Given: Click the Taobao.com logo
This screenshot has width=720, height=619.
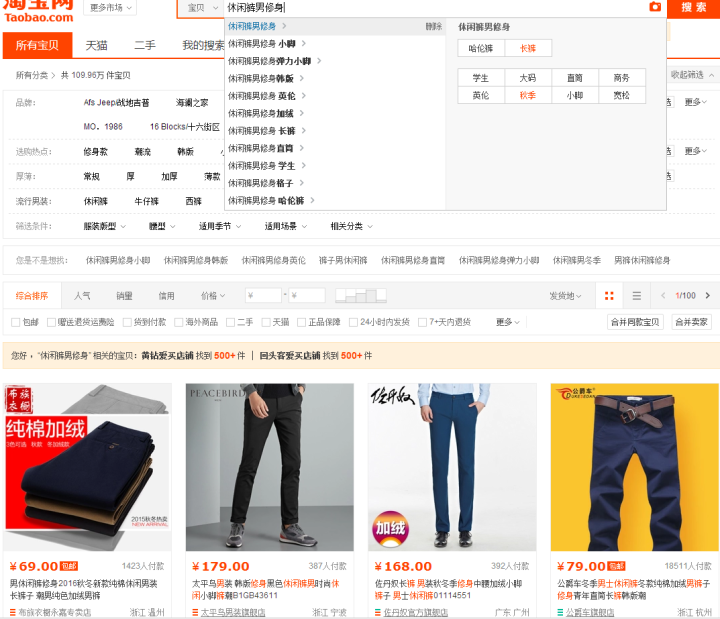Looking at the screenshot, I should 39,11.
